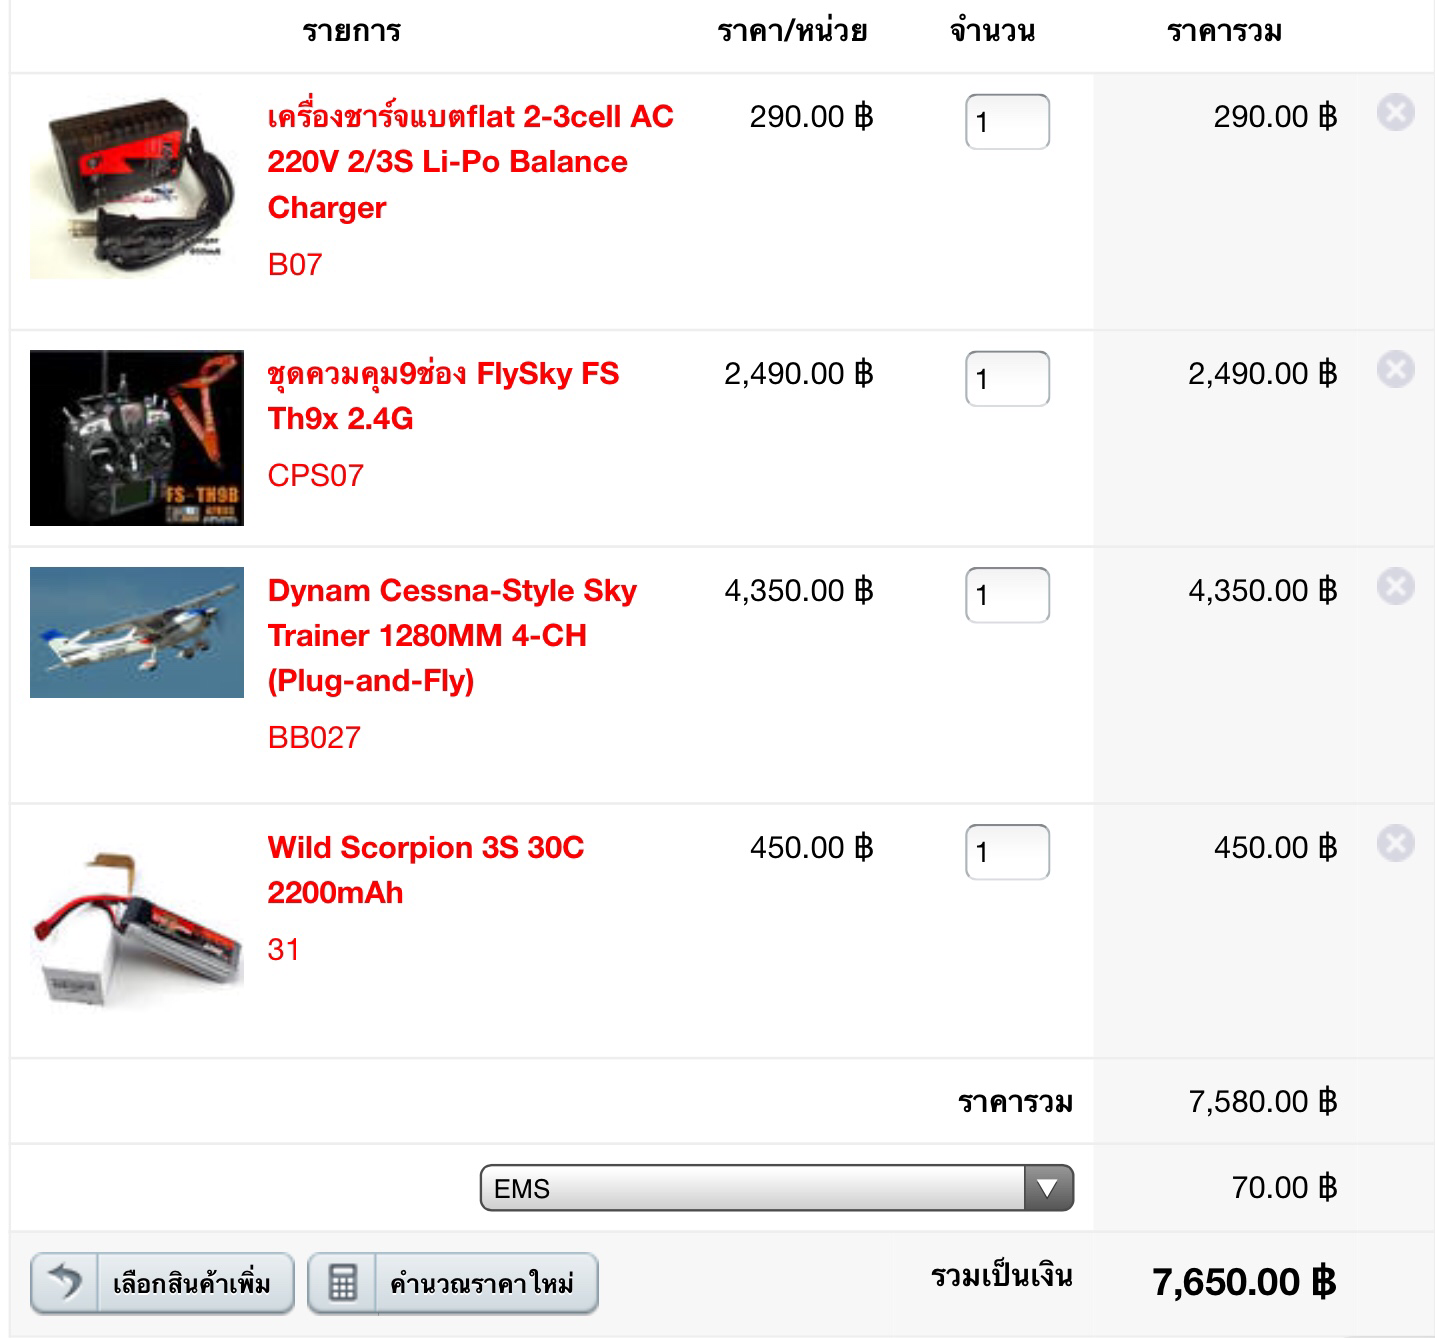Click the Cessna airplane product thumbnail
The image size is (1435, 1338).
(137, 632)
